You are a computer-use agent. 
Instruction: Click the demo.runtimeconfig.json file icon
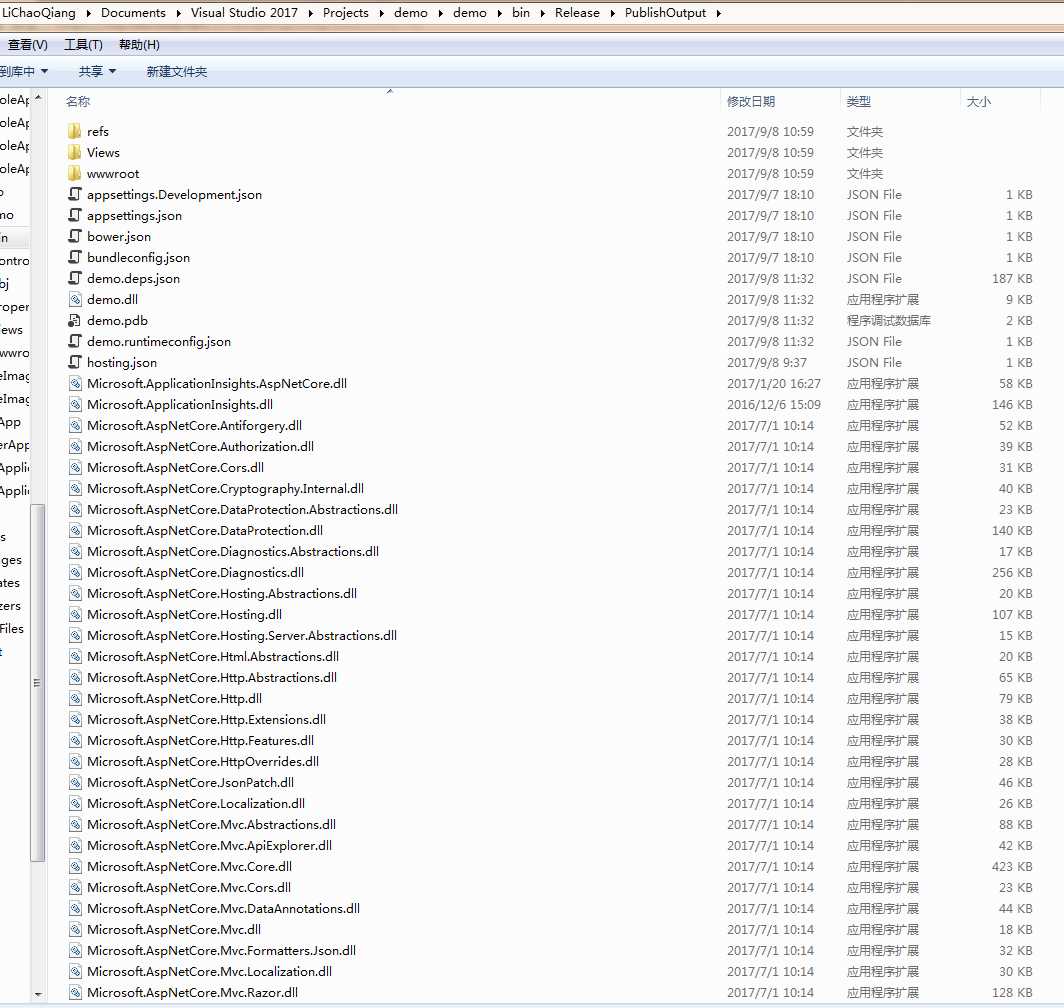click(x=75, y=341)
